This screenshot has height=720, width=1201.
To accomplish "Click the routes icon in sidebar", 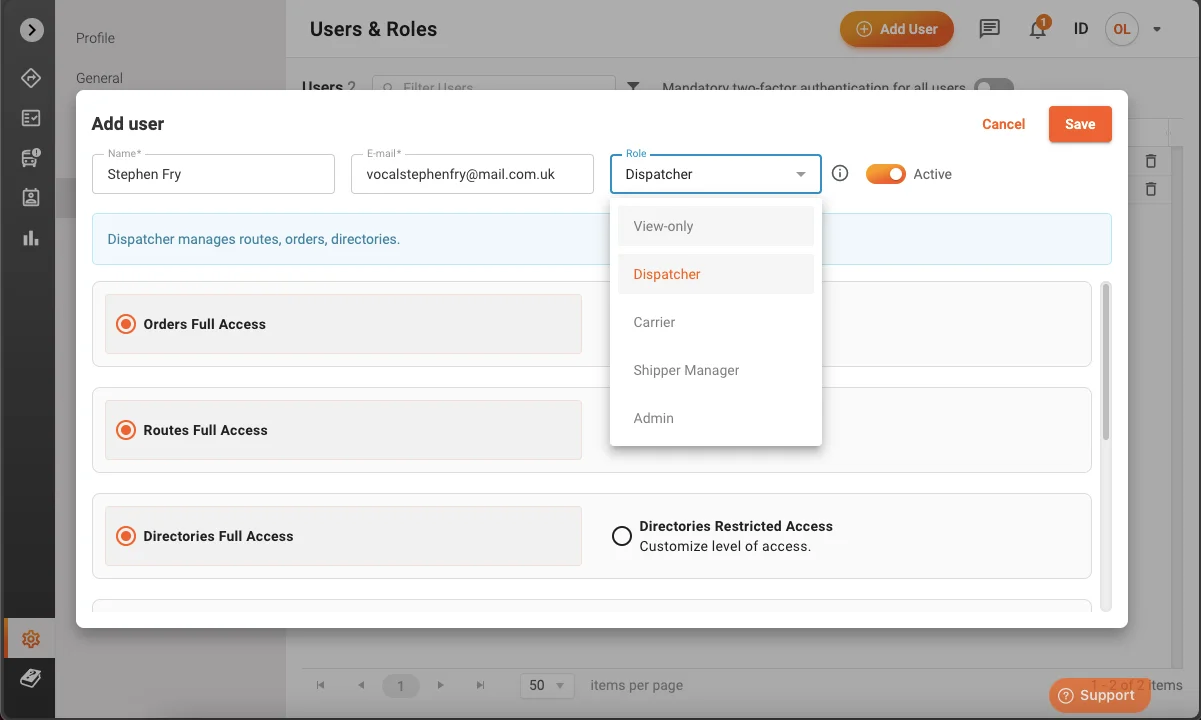I will click(31, 78).
